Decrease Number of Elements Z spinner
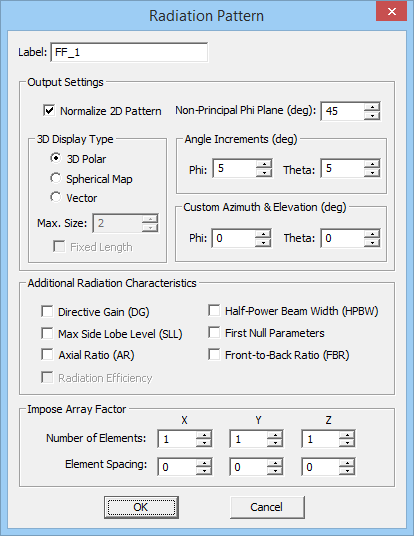Screen dimensions: 414x536 pos(347,443)
